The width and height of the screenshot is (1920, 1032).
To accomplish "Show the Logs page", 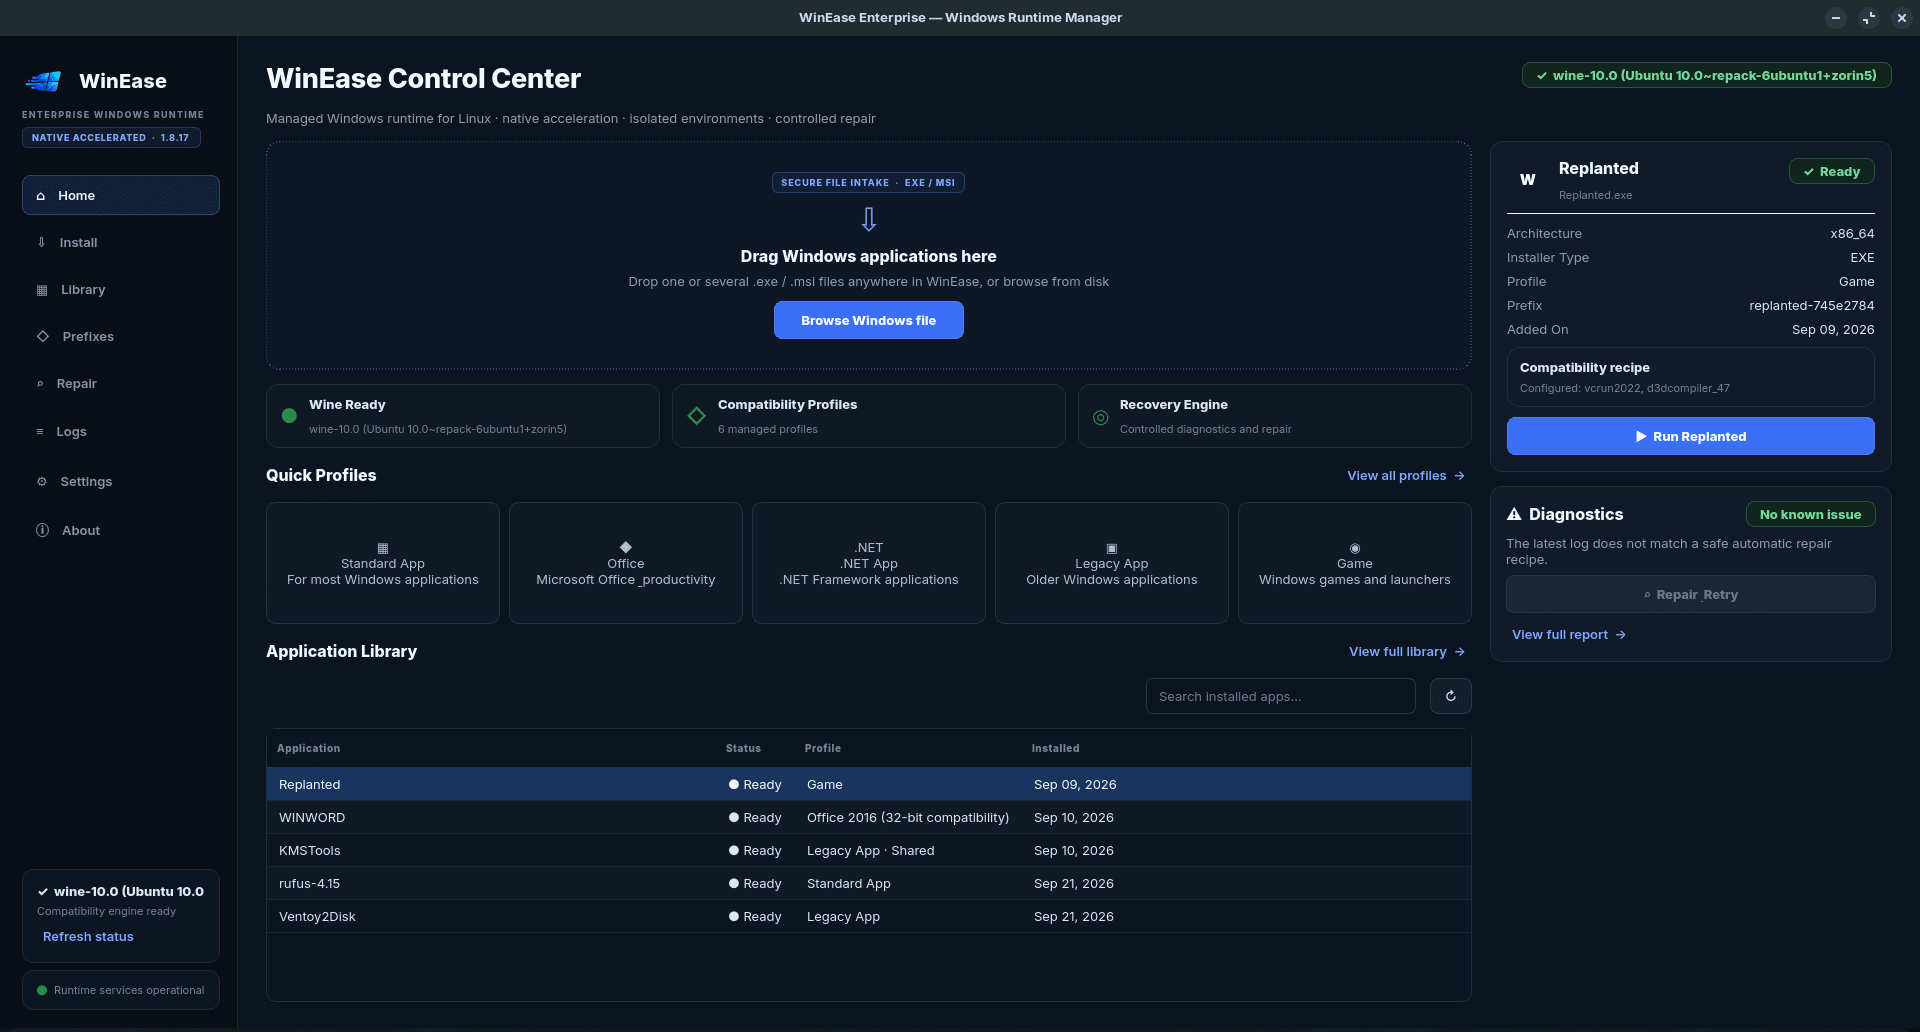I will (x=121, y=432).
